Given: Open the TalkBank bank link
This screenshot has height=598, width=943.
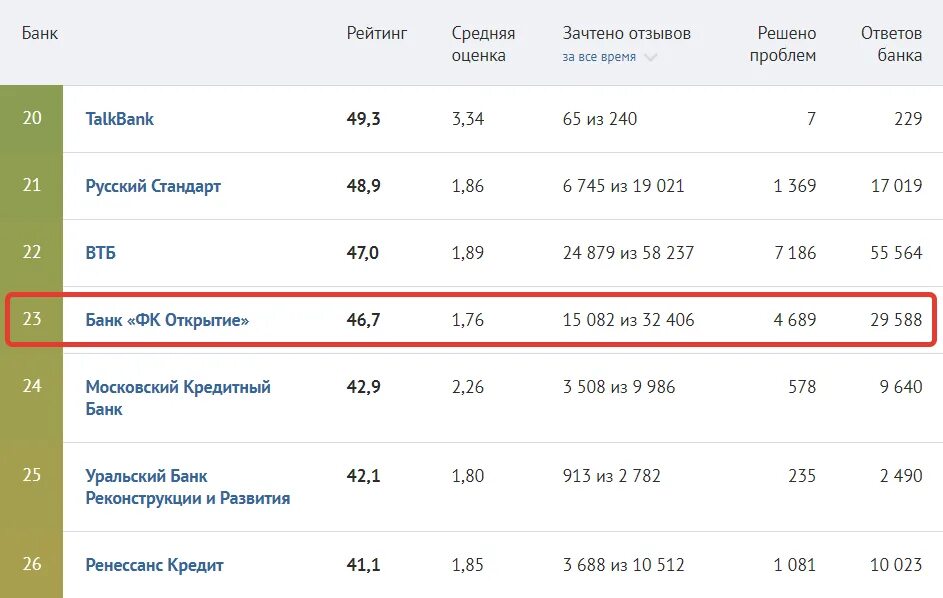Looking at the screenshot, I should click(x=120, y=119).
